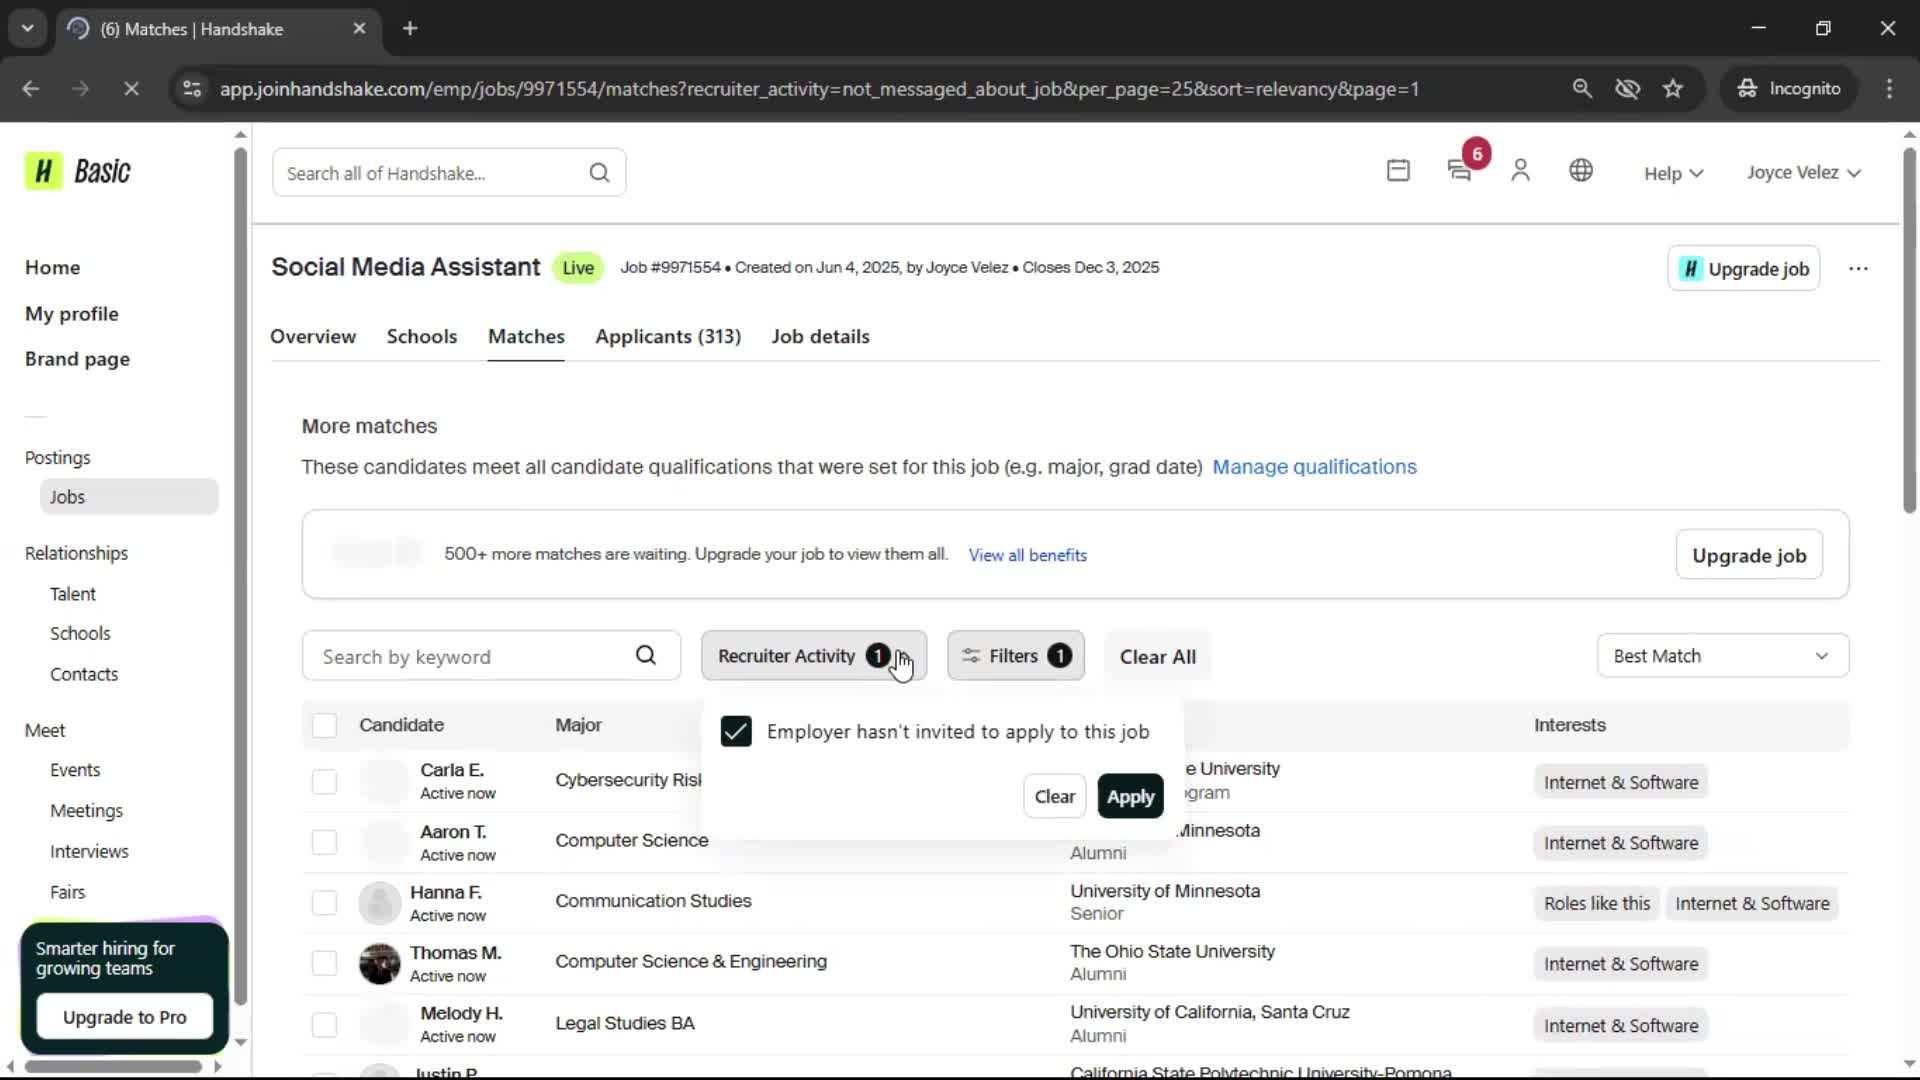The width and height of the screenshot is (1920, 1080).
Task: Open the three-dot job options menu
Action: tap(1858, 269)
